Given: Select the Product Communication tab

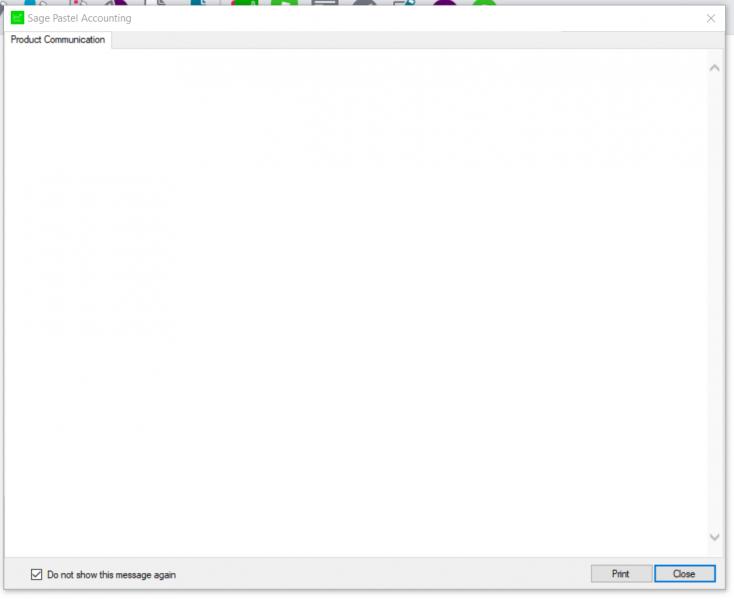Looking at the screenshot, I should [57, 40].
